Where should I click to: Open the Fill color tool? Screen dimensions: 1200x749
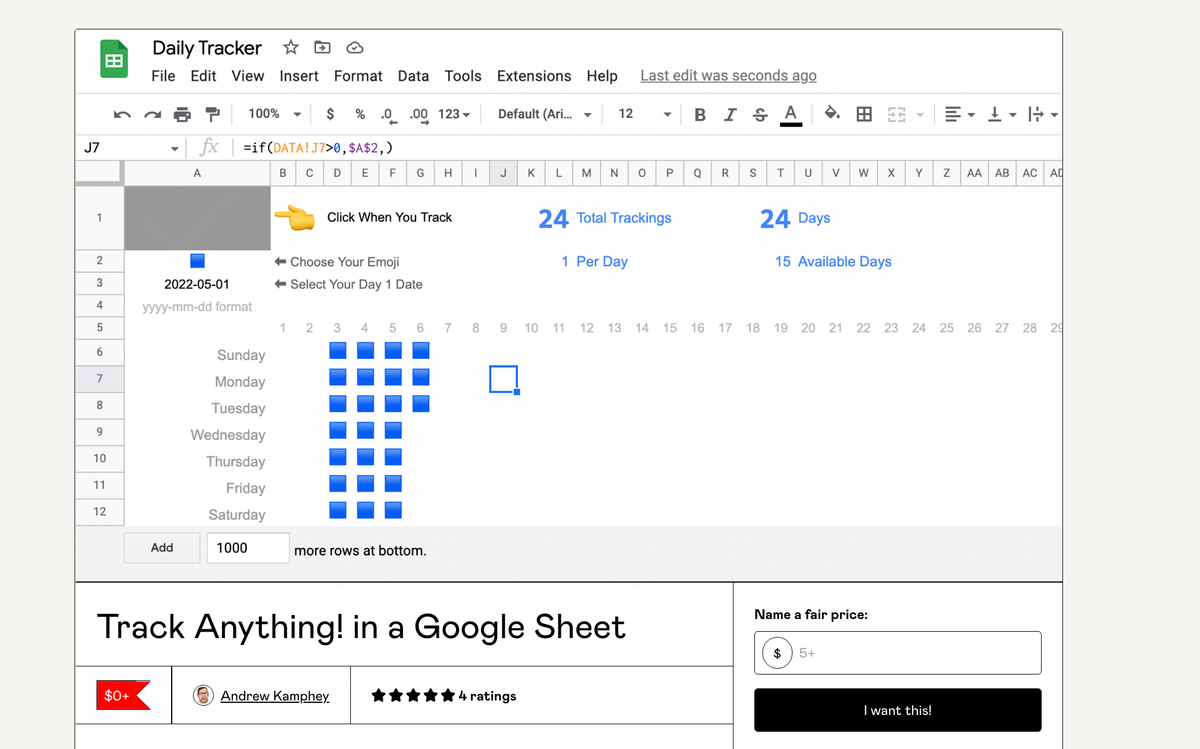coord(832,114)
